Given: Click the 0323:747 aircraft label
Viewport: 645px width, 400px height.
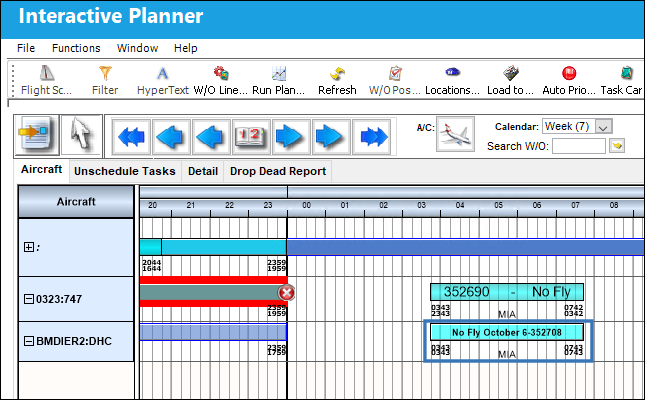Looking at the screenshot, I should tap(59, 299).
